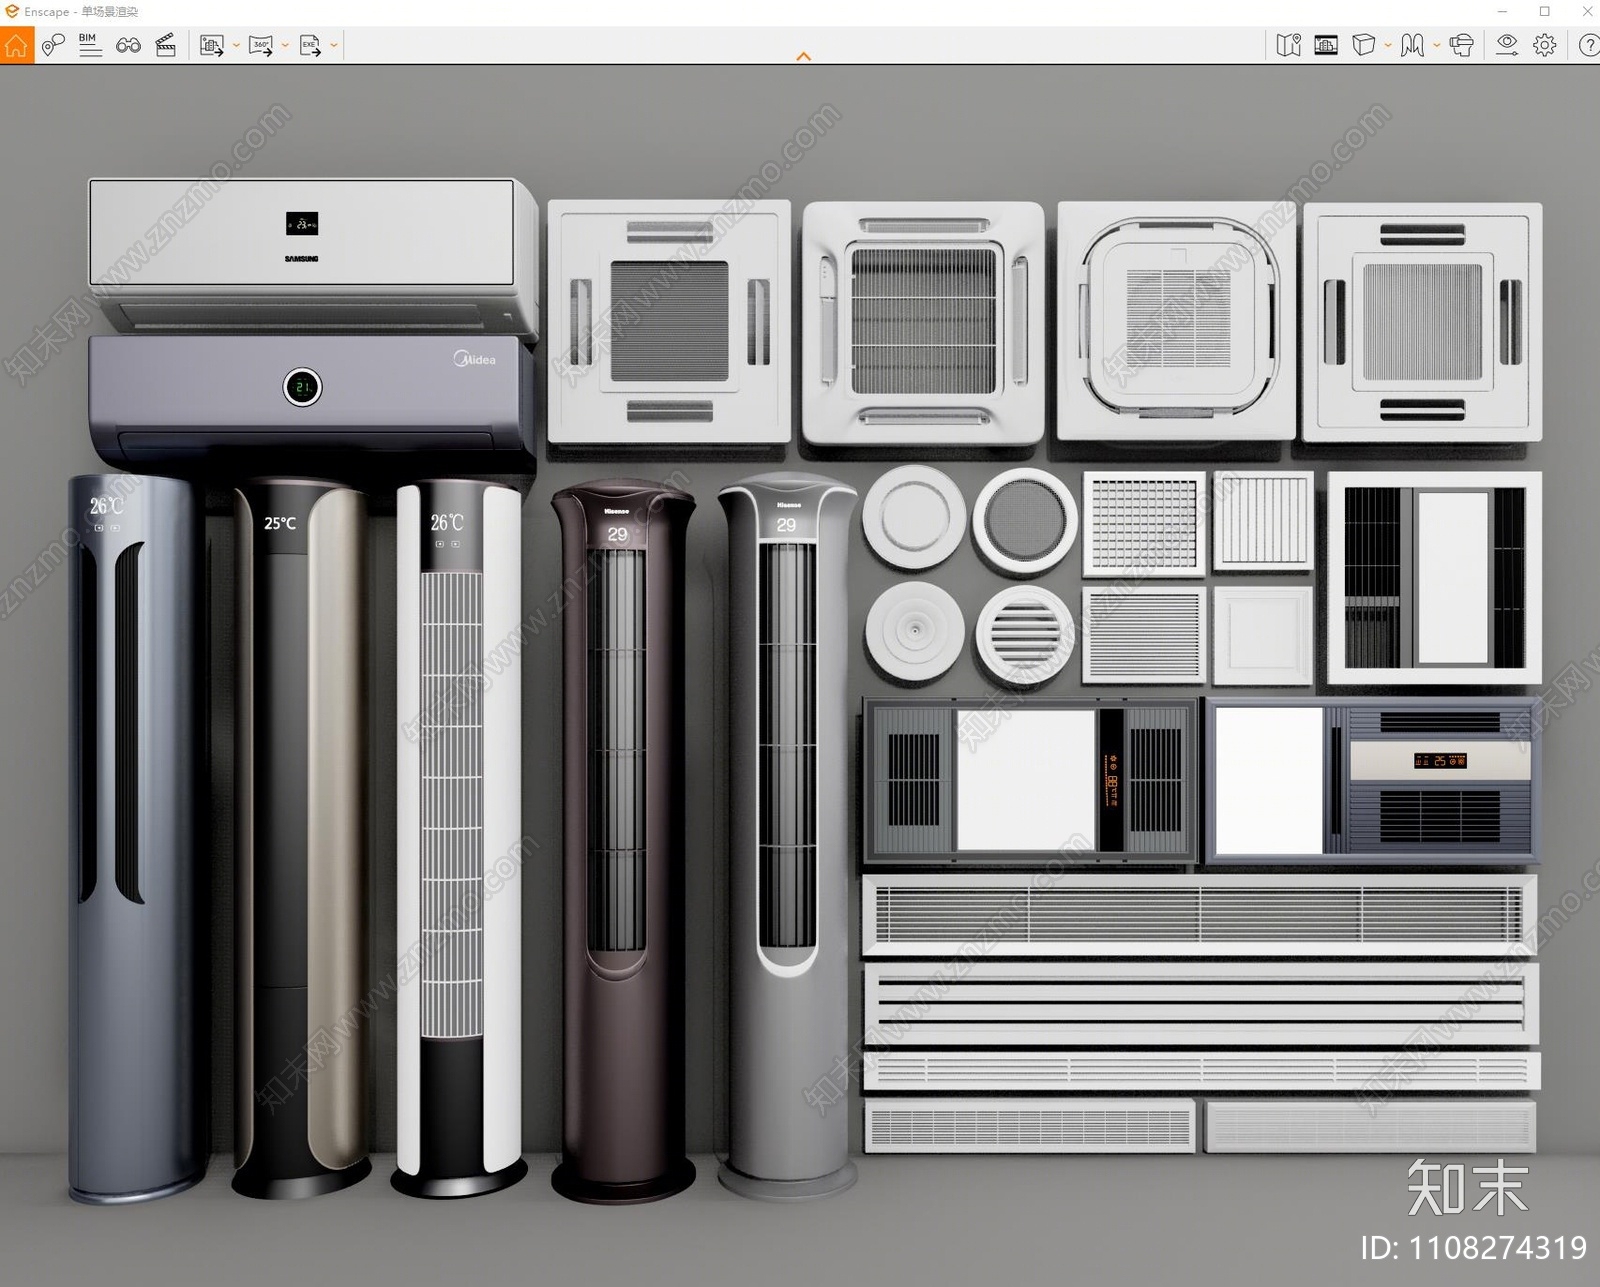Image resolution: width=1600 pixels, height=1287 pixels.
Task: Open the BIM information panel
Action: click(x=90, y=45)
